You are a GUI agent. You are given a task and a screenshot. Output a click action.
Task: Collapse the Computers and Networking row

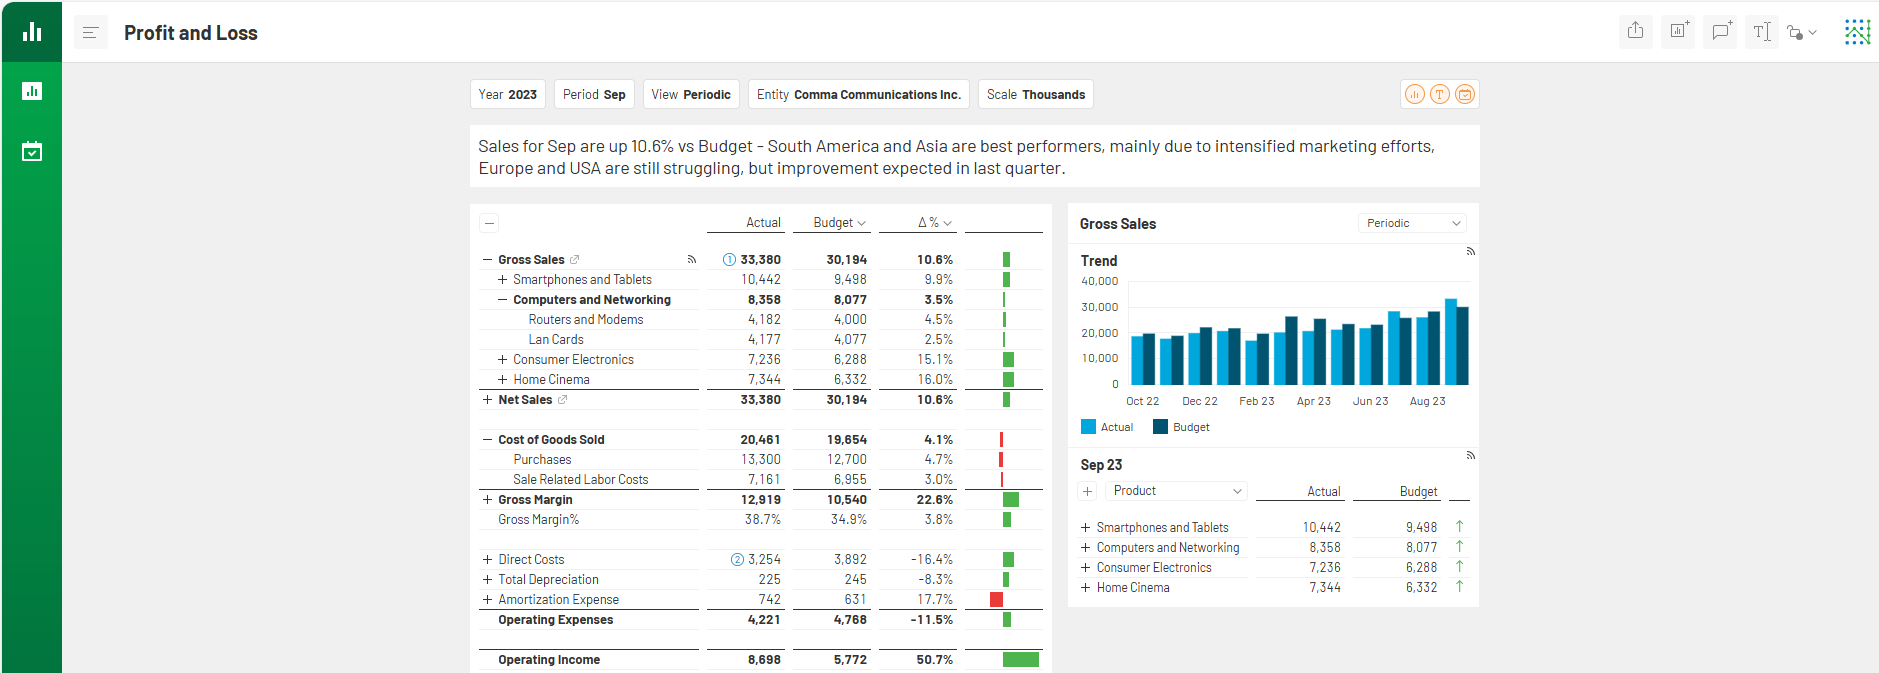pos(503,300)
